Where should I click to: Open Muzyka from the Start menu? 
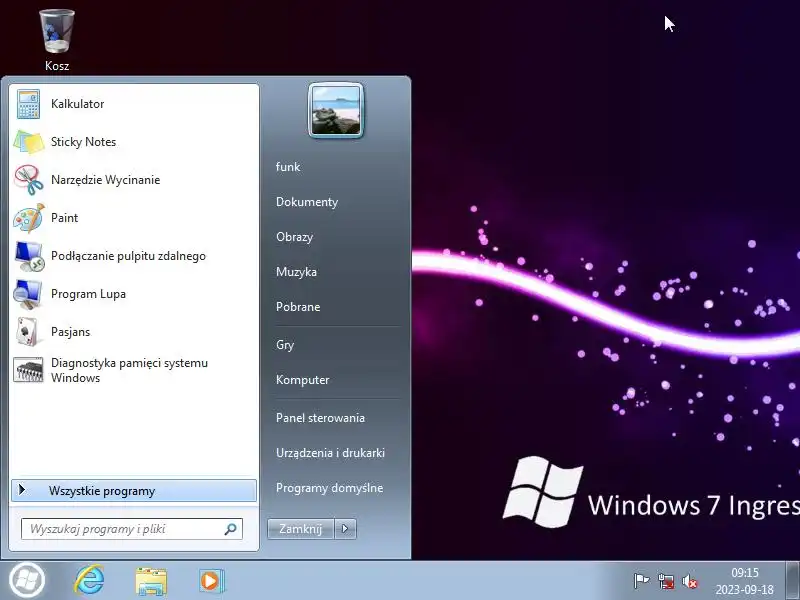[296, 272]
